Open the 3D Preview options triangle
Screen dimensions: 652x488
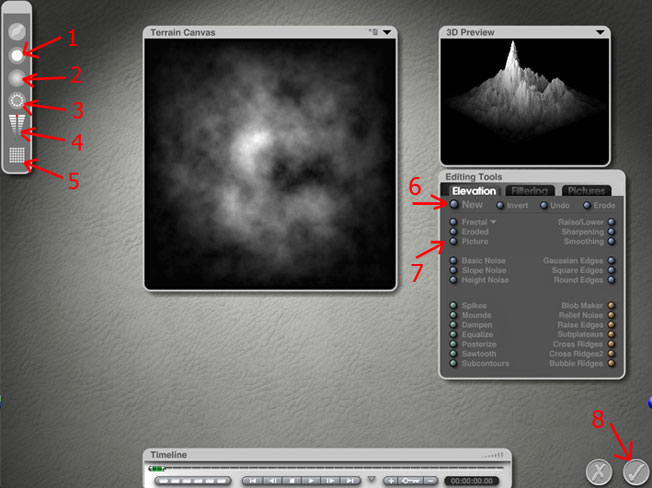click(x=600, y=32)
